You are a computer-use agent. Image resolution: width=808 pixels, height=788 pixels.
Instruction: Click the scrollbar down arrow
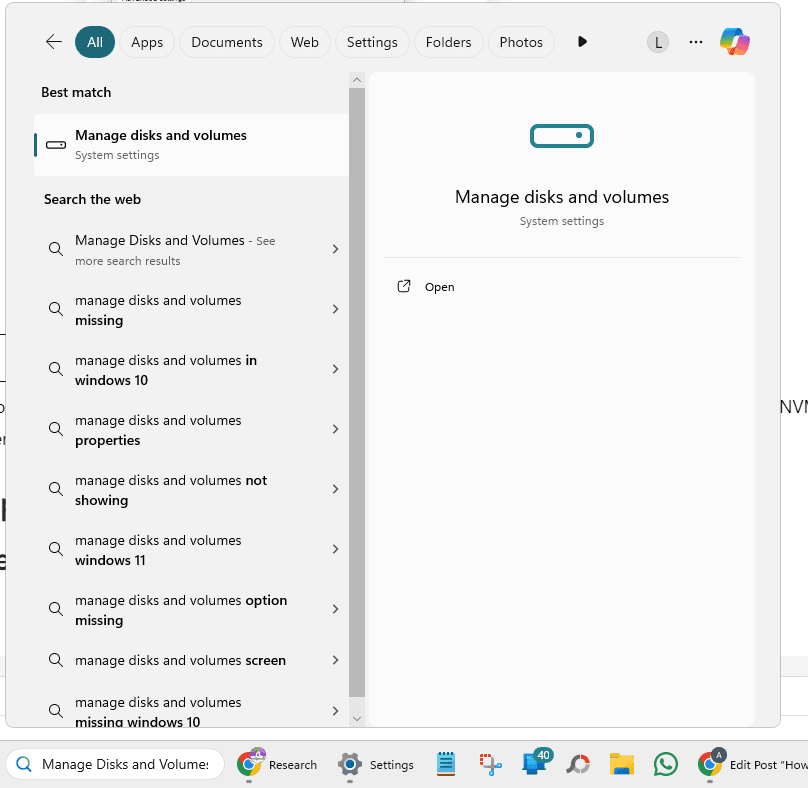pos(357,718)
